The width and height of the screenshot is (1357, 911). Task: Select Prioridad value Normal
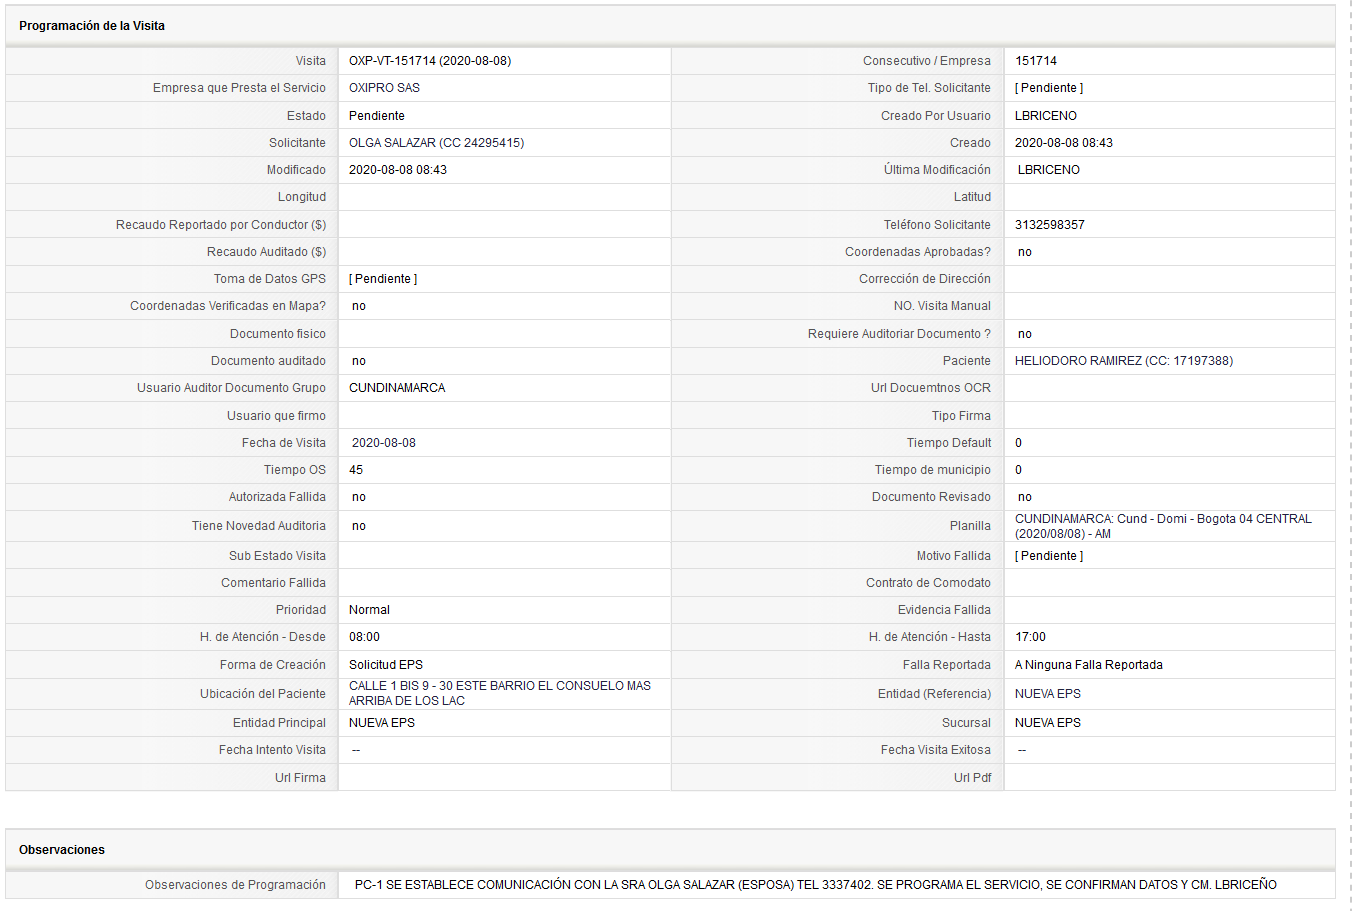[369, 610]
